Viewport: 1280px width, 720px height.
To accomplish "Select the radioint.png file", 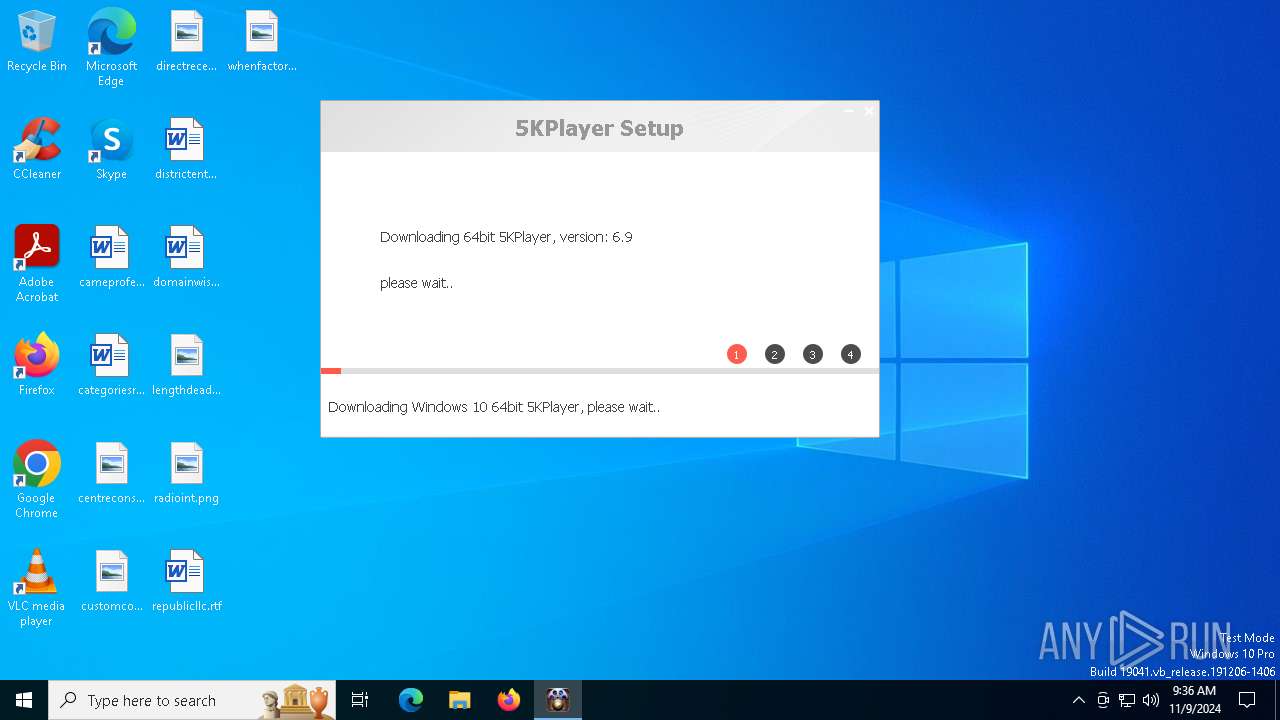I will [186, 474].
